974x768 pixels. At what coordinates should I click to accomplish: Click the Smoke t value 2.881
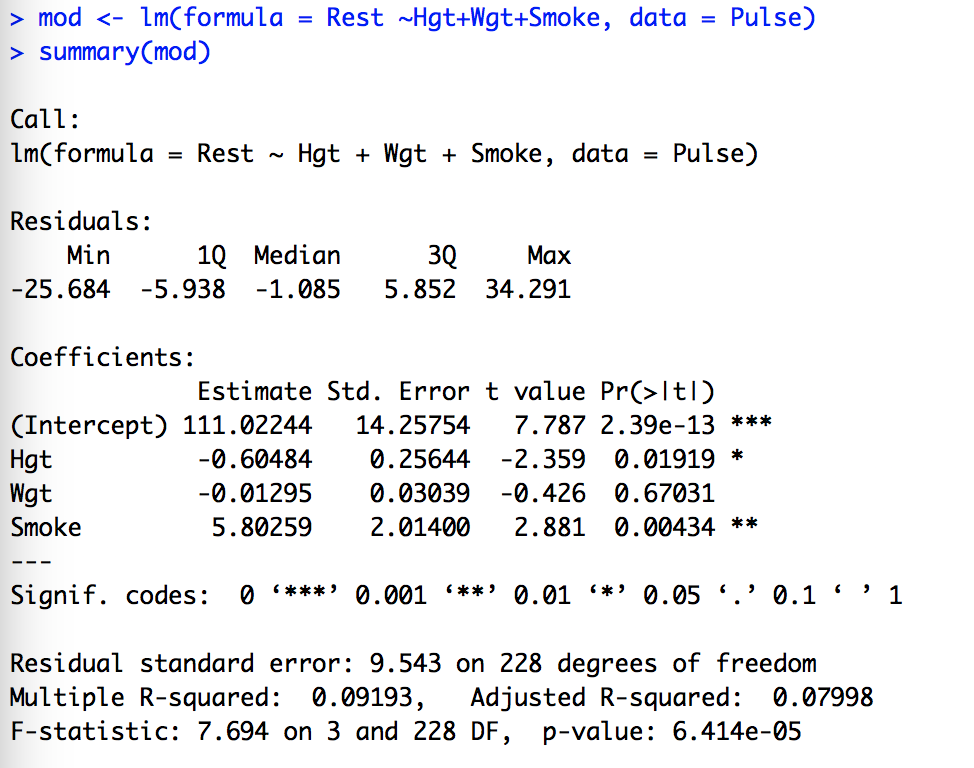(549, 527)
